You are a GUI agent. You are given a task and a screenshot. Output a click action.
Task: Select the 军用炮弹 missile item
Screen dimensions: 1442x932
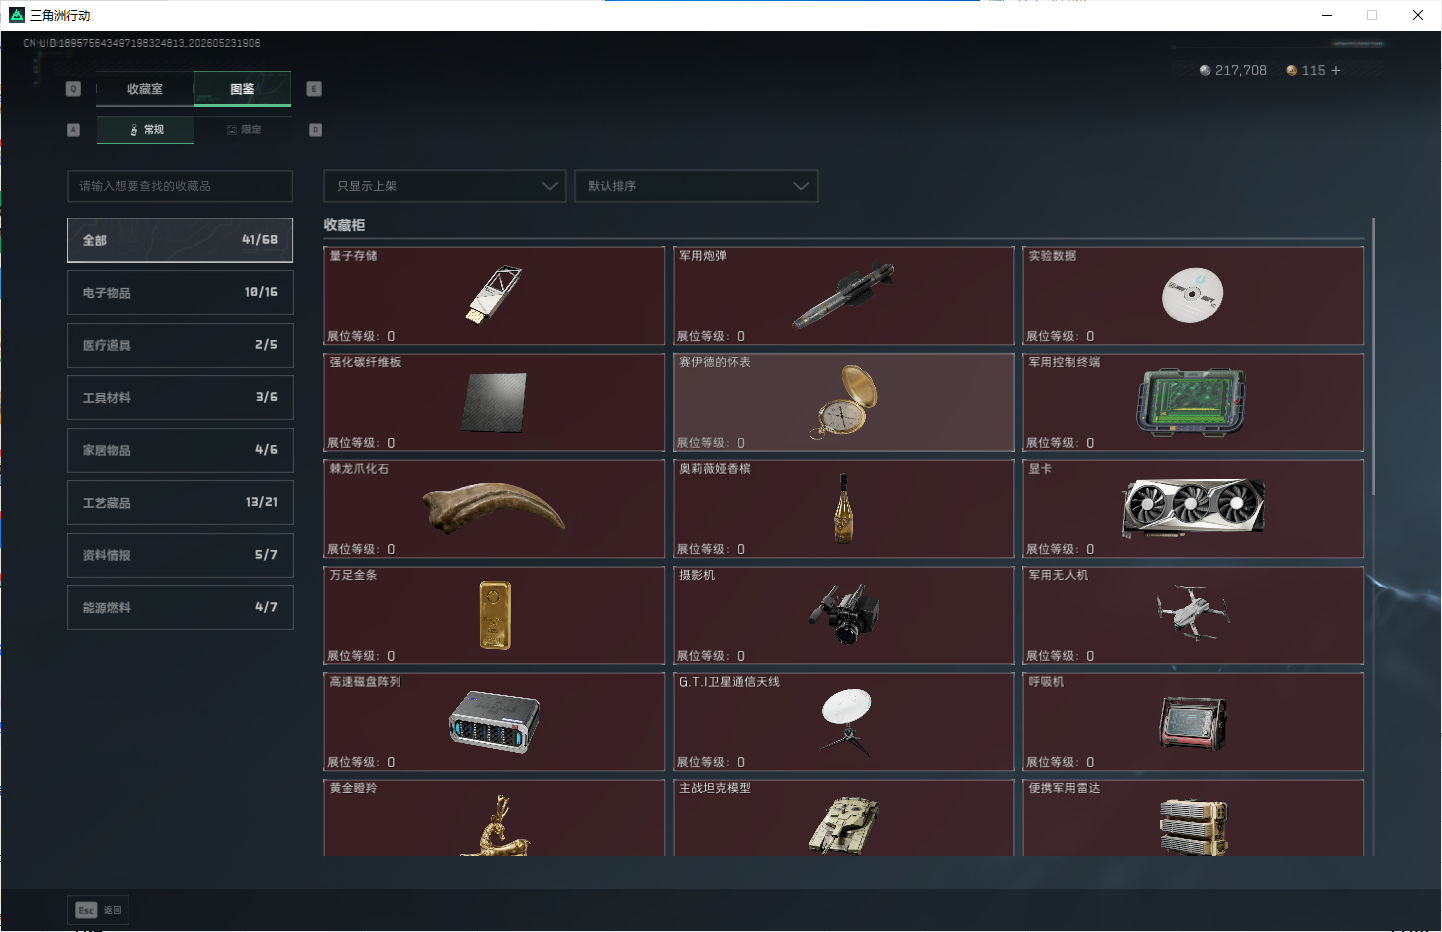(844, 296)
